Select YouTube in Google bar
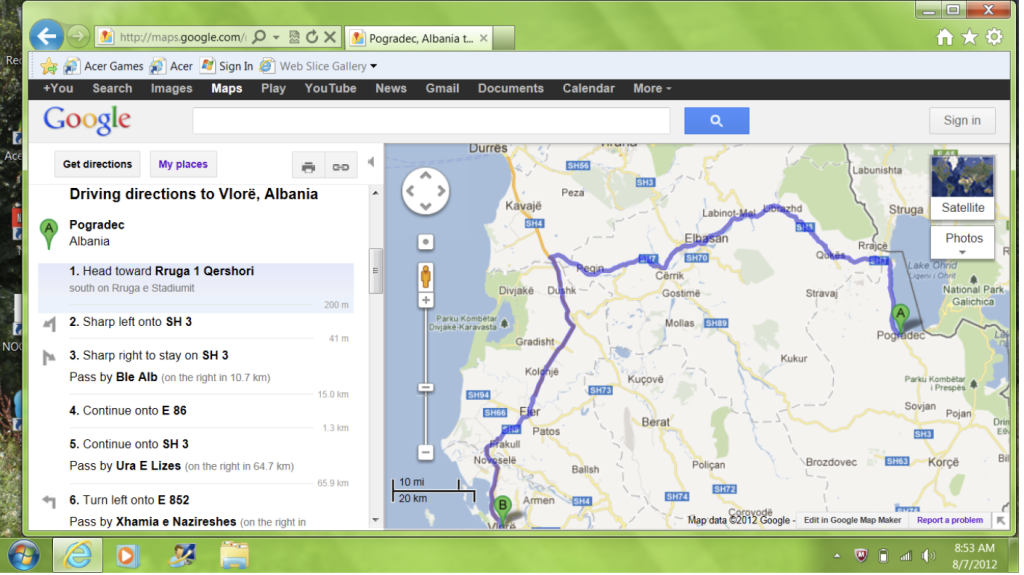 click(x=330, y=88)
